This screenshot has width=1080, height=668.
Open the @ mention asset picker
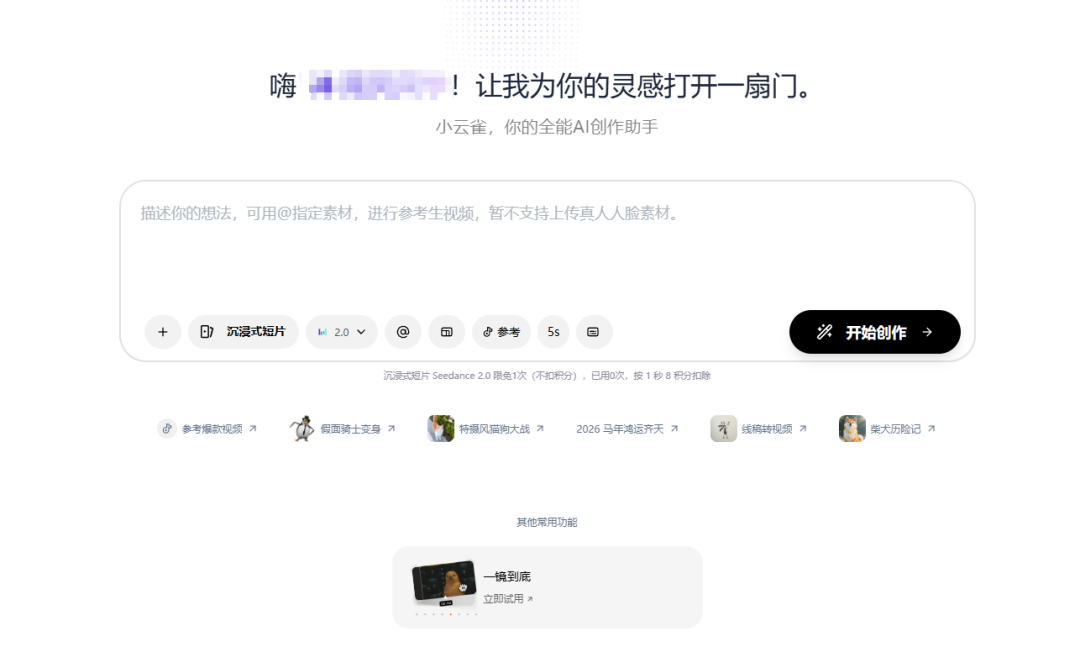point(402,331)
